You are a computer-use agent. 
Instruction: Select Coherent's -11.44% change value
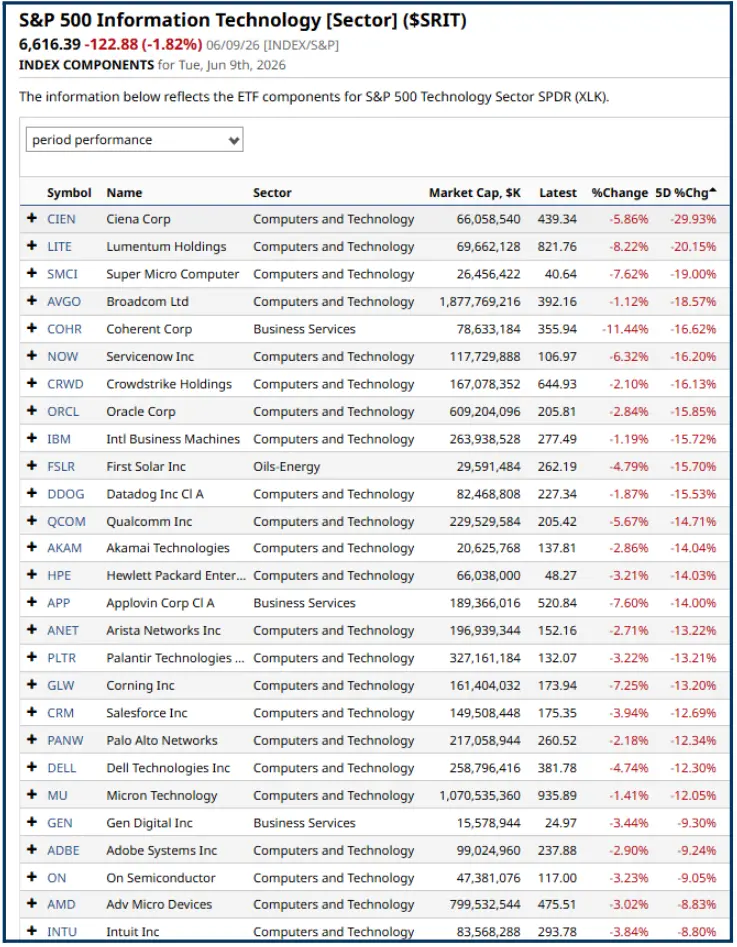pyautogui.click(x=625, y=329)
